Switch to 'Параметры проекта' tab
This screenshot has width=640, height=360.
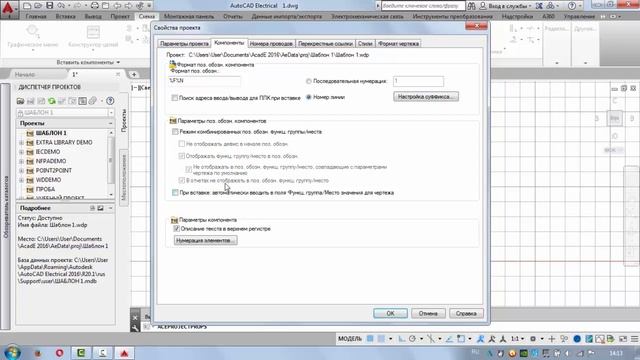point(184,43)
